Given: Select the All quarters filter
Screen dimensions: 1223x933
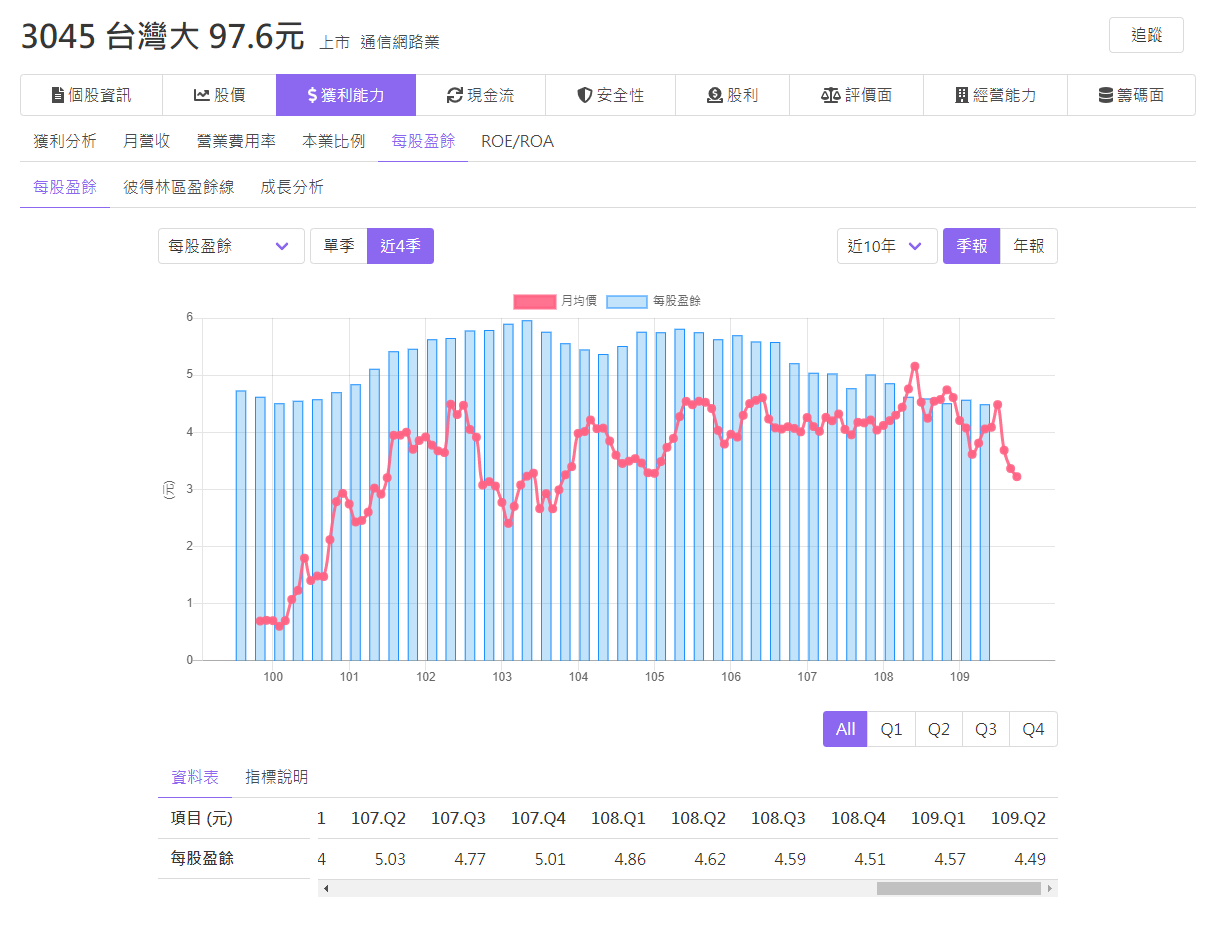Looking at the screenshot, I should coord(845,729).
